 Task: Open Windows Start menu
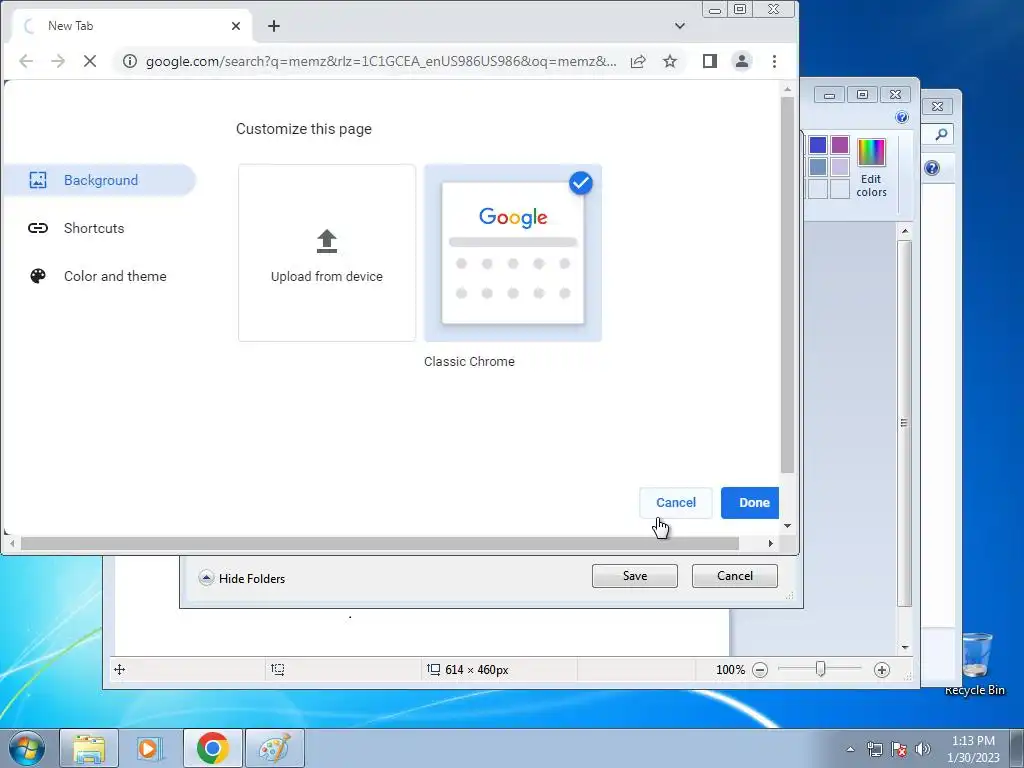coord(27,748)
